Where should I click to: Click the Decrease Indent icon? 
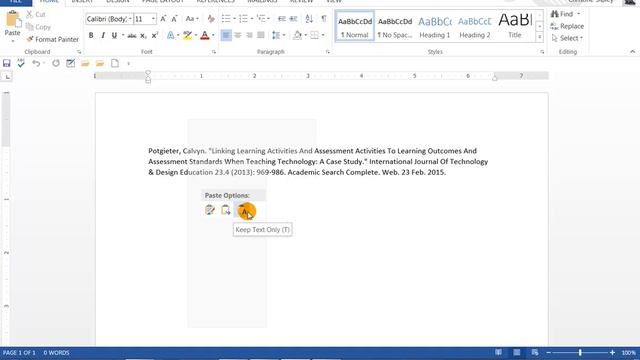click(282, 19)
